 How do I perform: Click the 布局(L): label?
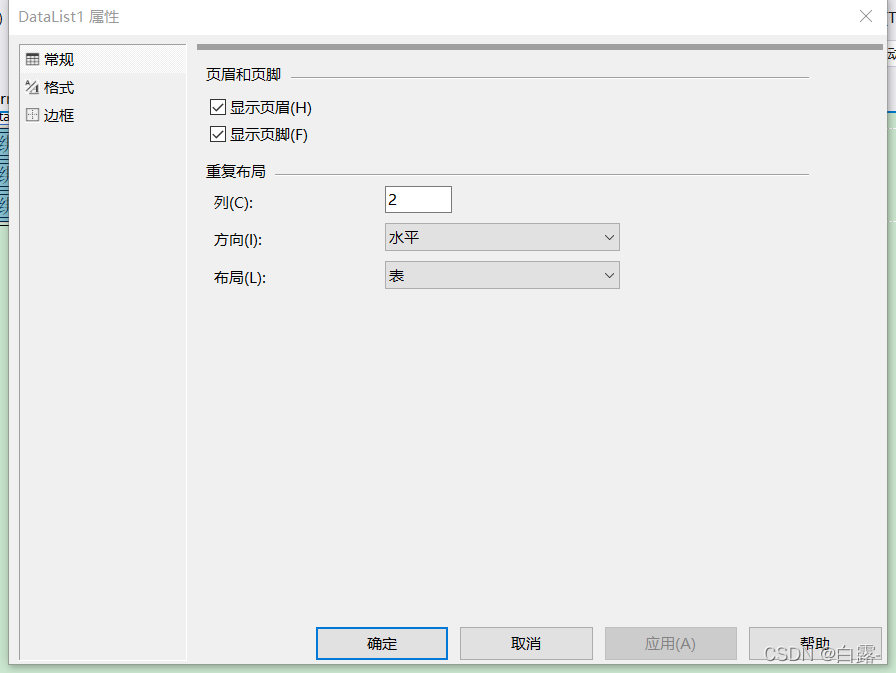click(240, 278)
